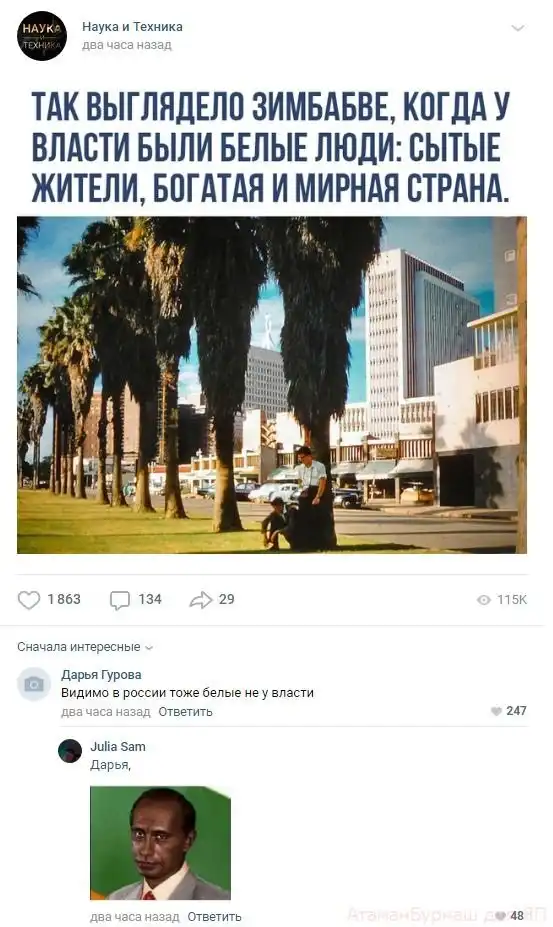The image size is (553, 927).
Task: Open Дарья Гурова's camera placeholder avatar
Action: click(34, 684)
